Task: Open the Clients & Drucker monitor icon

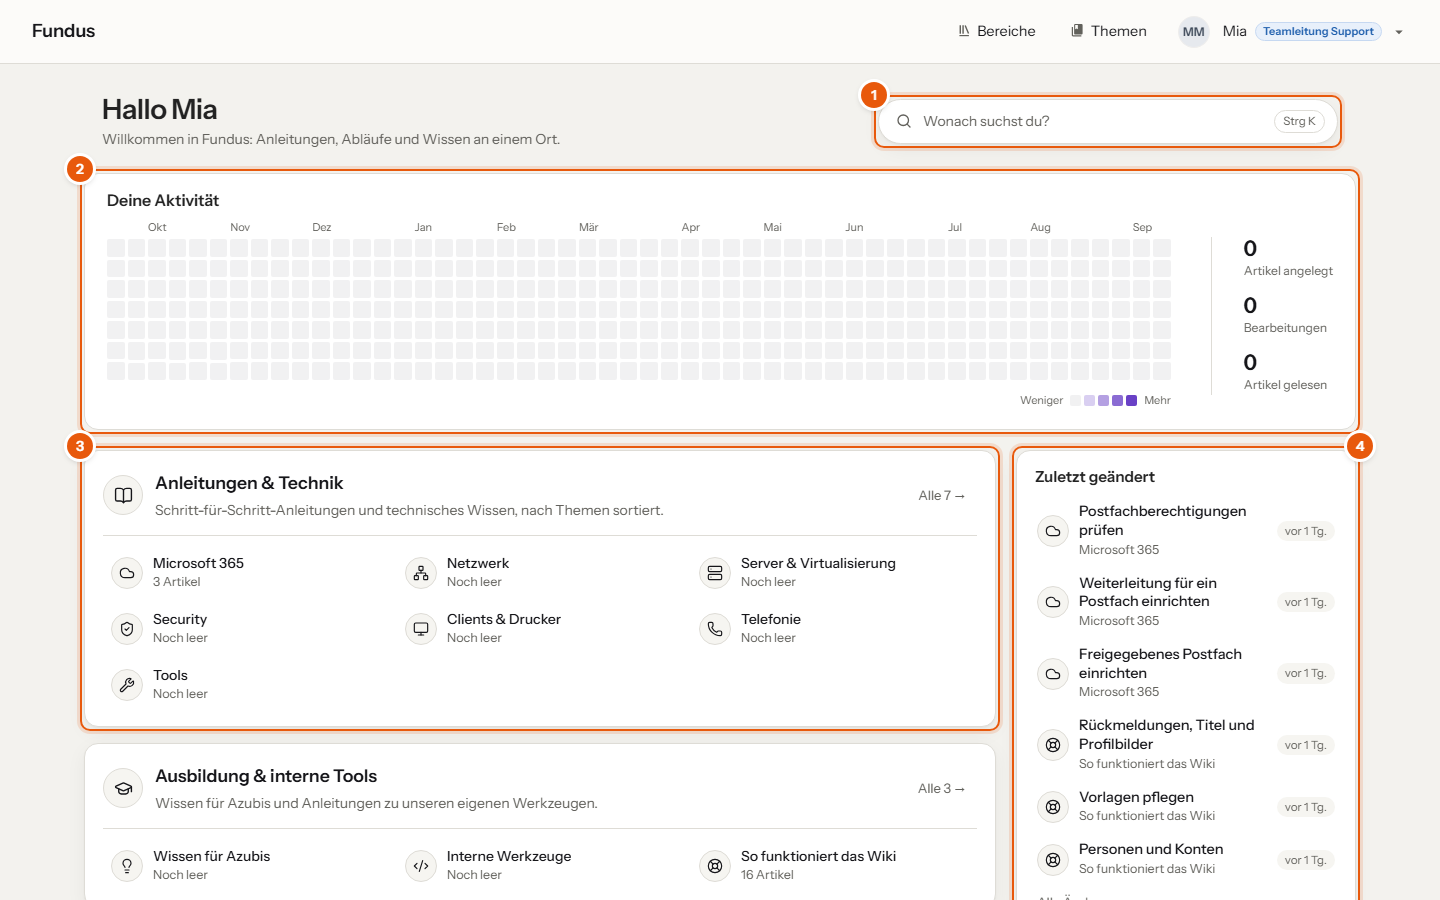Action: [421, 629]
